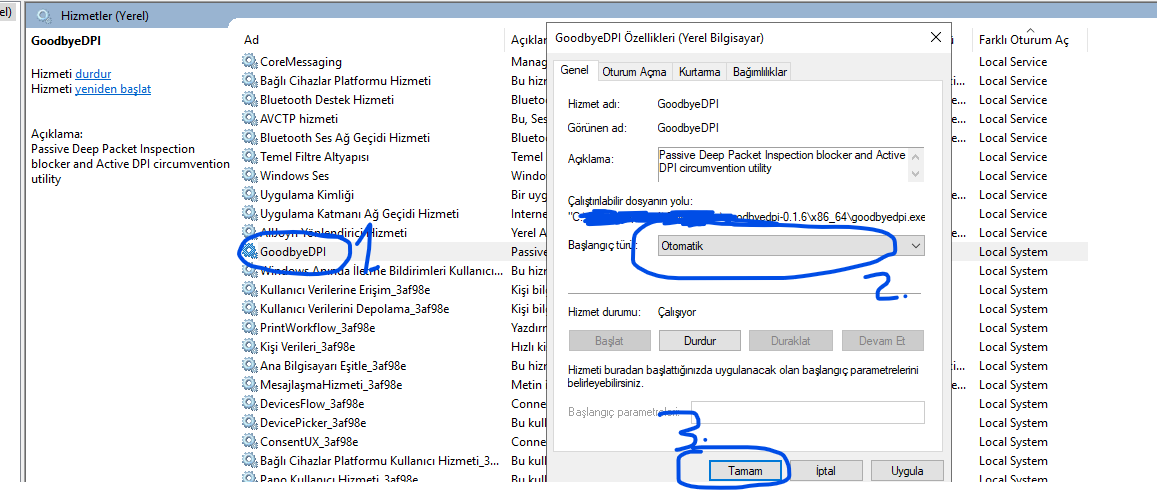Click gear icon of Kullanıcı Verilerine Erişim_3af98e
This screenshot has height=490, width=1157.
(250, 290)
